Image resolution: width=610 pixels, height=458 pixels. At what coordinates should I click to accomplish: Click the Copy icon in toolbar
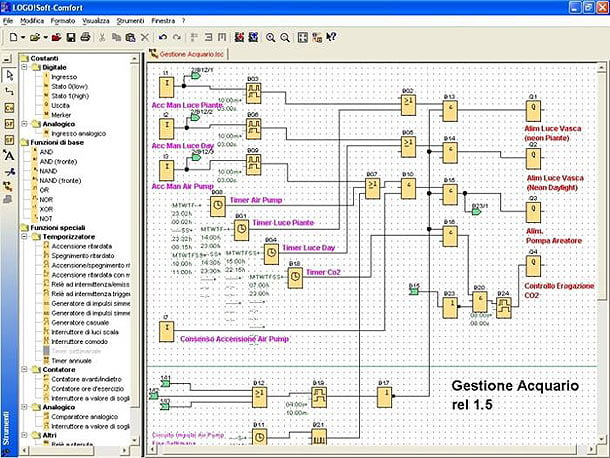(116, 37)
